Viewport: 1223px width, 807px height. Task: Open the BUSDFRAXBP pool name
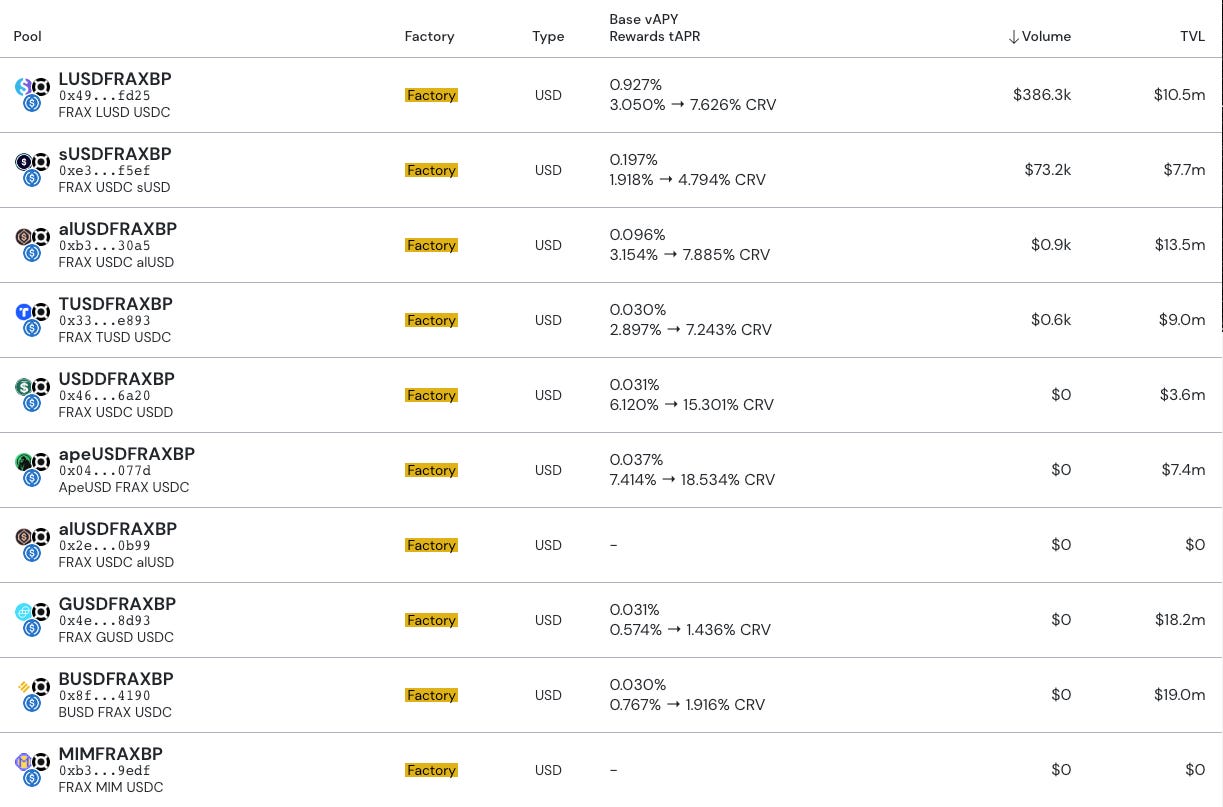(x=116, y=679)
